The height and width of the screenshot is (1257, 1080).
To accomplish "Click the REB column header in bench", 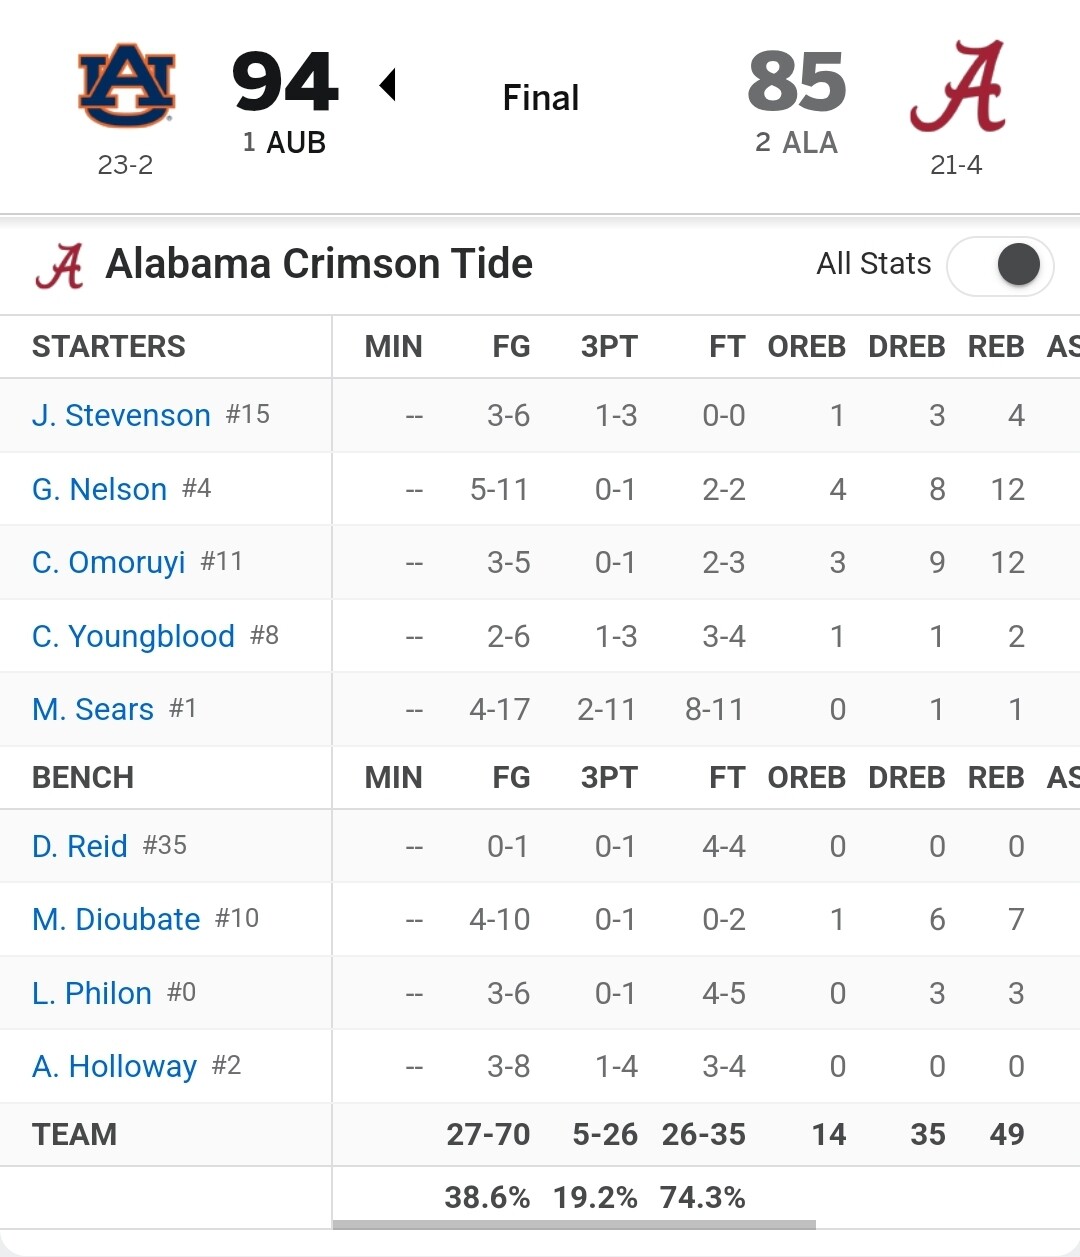I will pos(996,778).
